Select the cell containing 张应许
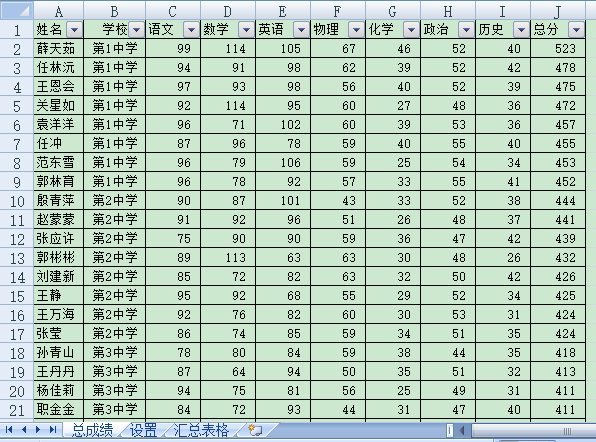 coord(59,238)
